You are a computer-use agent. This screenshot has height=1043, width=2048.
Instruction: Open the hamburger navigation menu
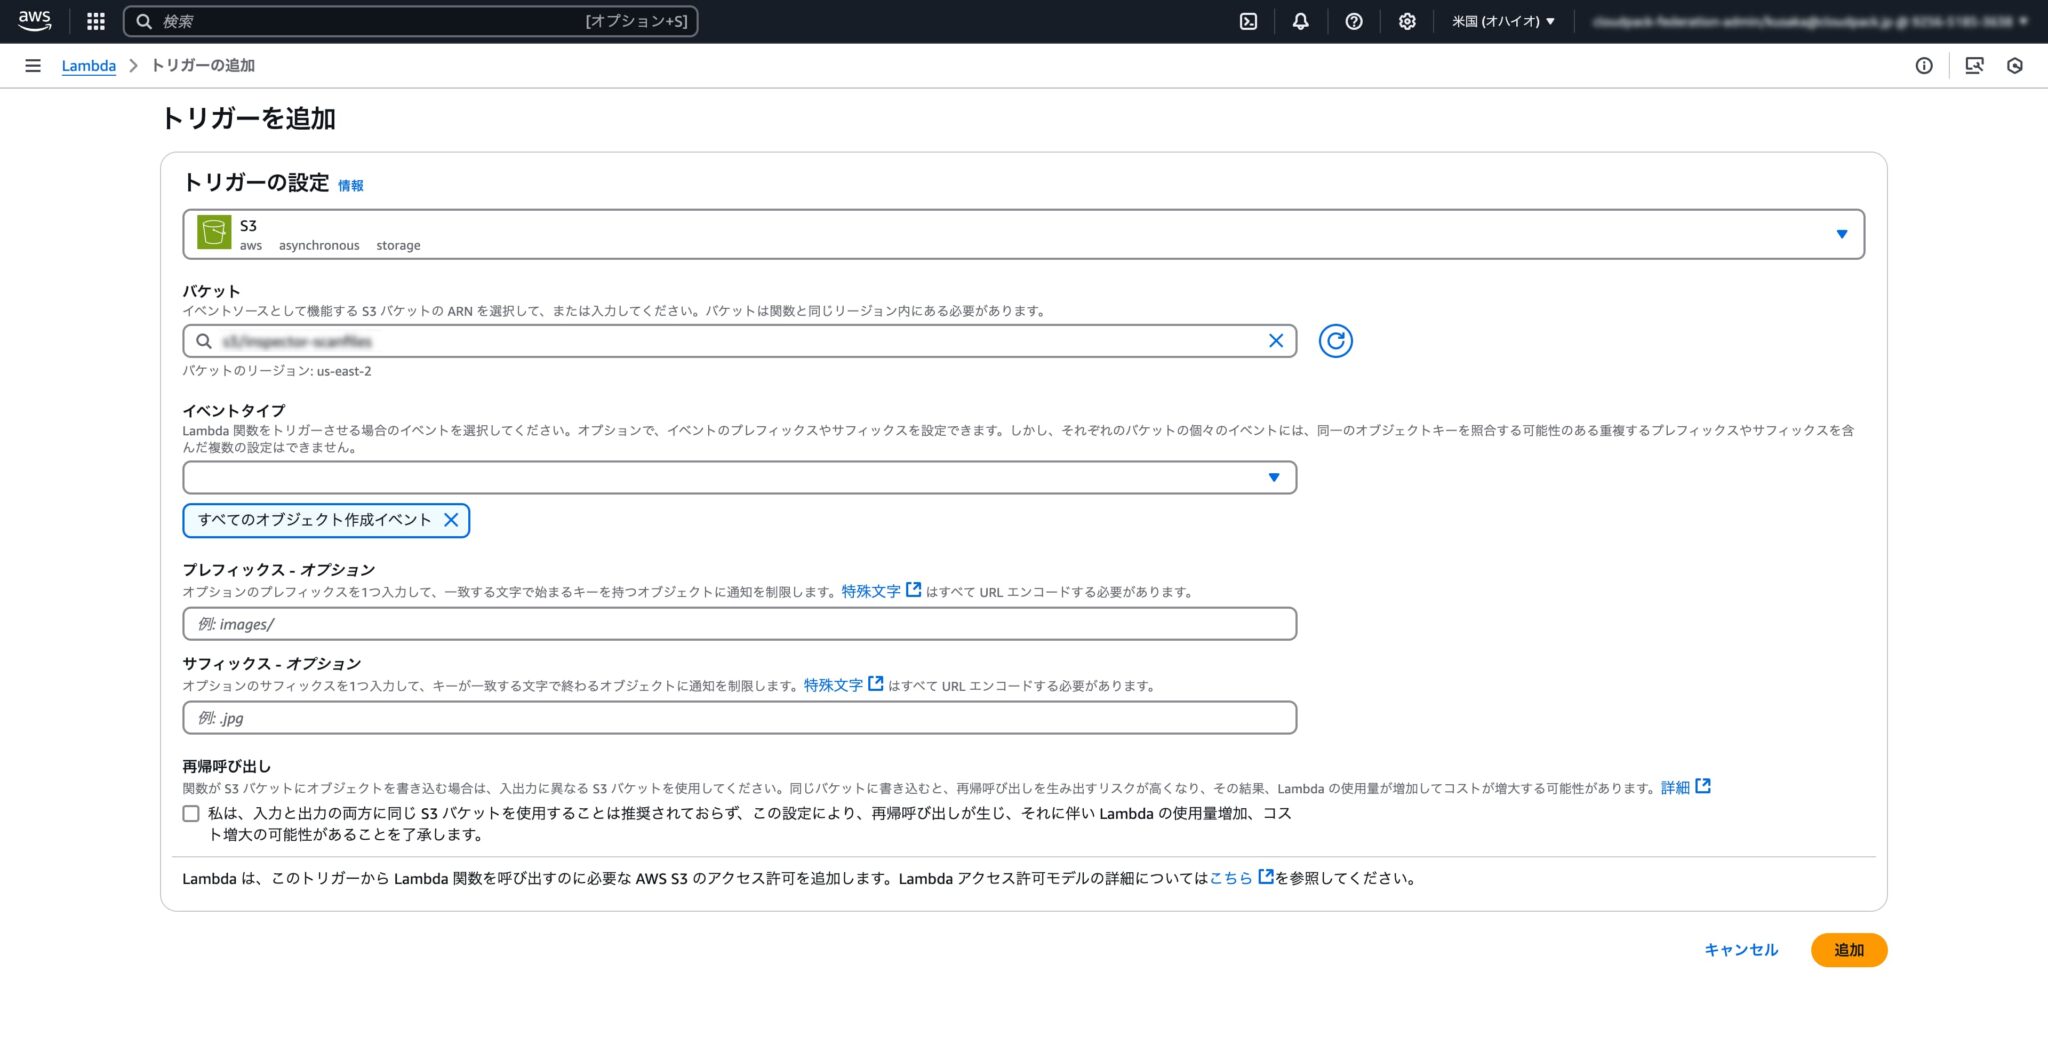(33, 65)
